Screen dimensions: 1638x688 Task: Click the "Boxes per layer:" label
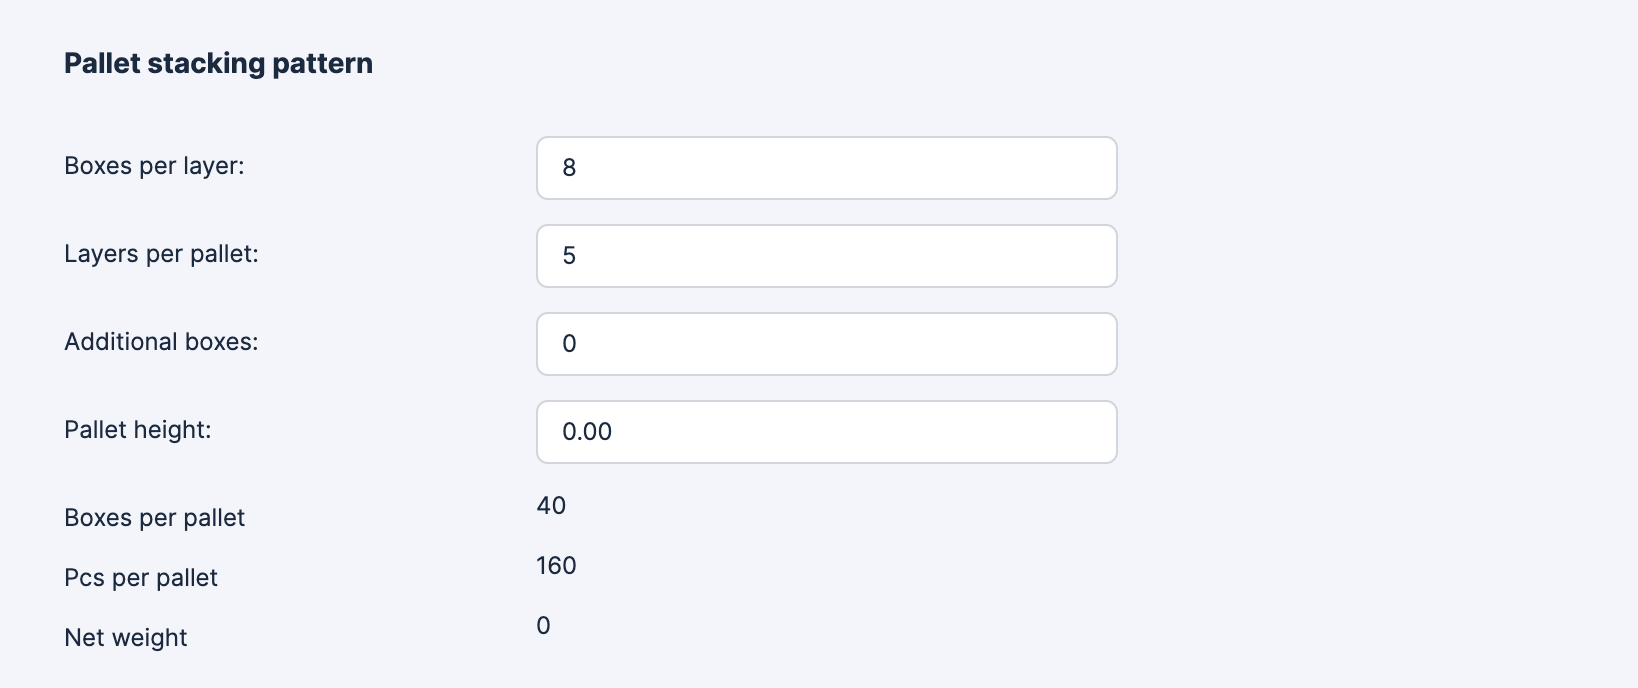(x=154, y=166)
